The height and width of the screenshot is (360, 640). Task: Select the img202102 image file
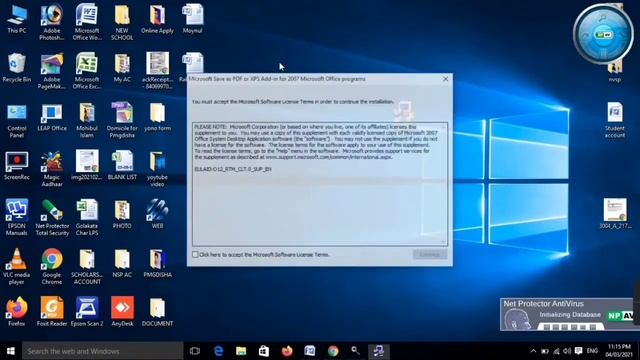click(87, 165)
